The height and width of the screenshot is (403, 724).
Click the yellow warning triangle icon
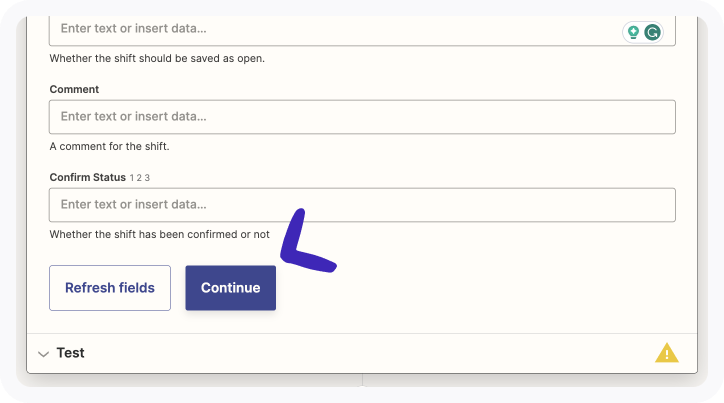pos(666,353)
